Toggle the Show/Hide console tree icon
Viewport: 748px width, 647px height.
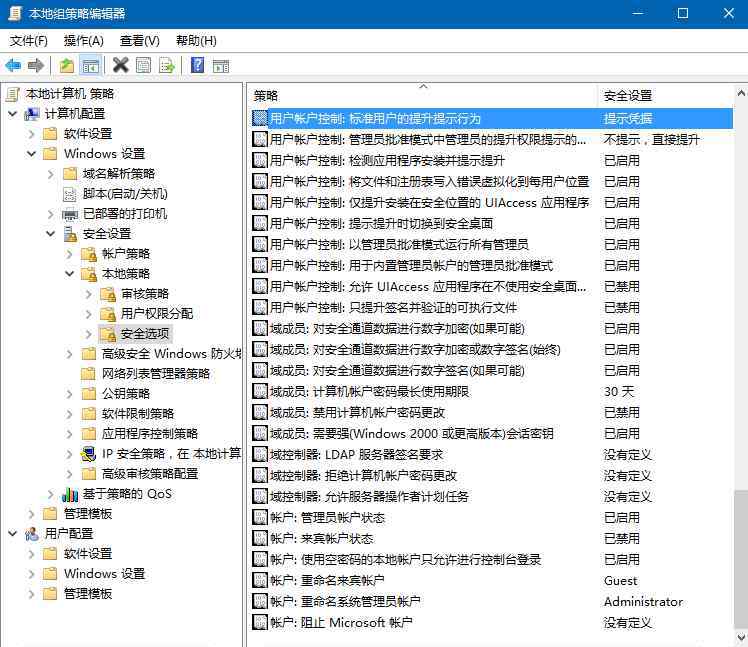pos(91,65)
